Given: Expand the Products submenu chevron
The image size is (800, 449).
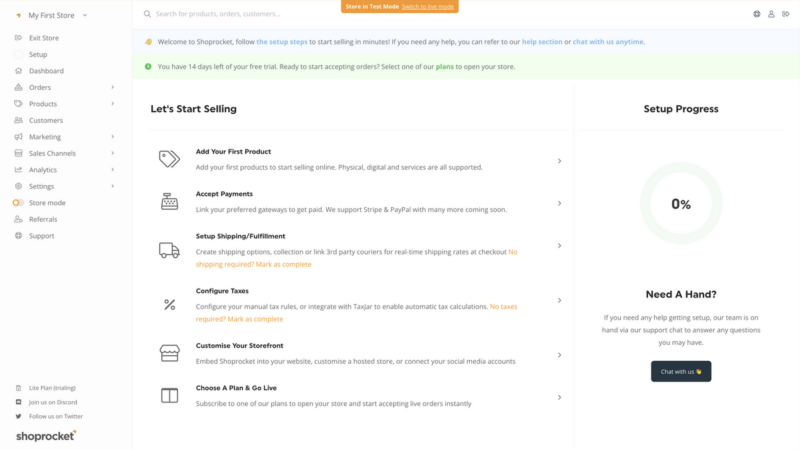Looking at the screenshot, I should tap(112, 104).
